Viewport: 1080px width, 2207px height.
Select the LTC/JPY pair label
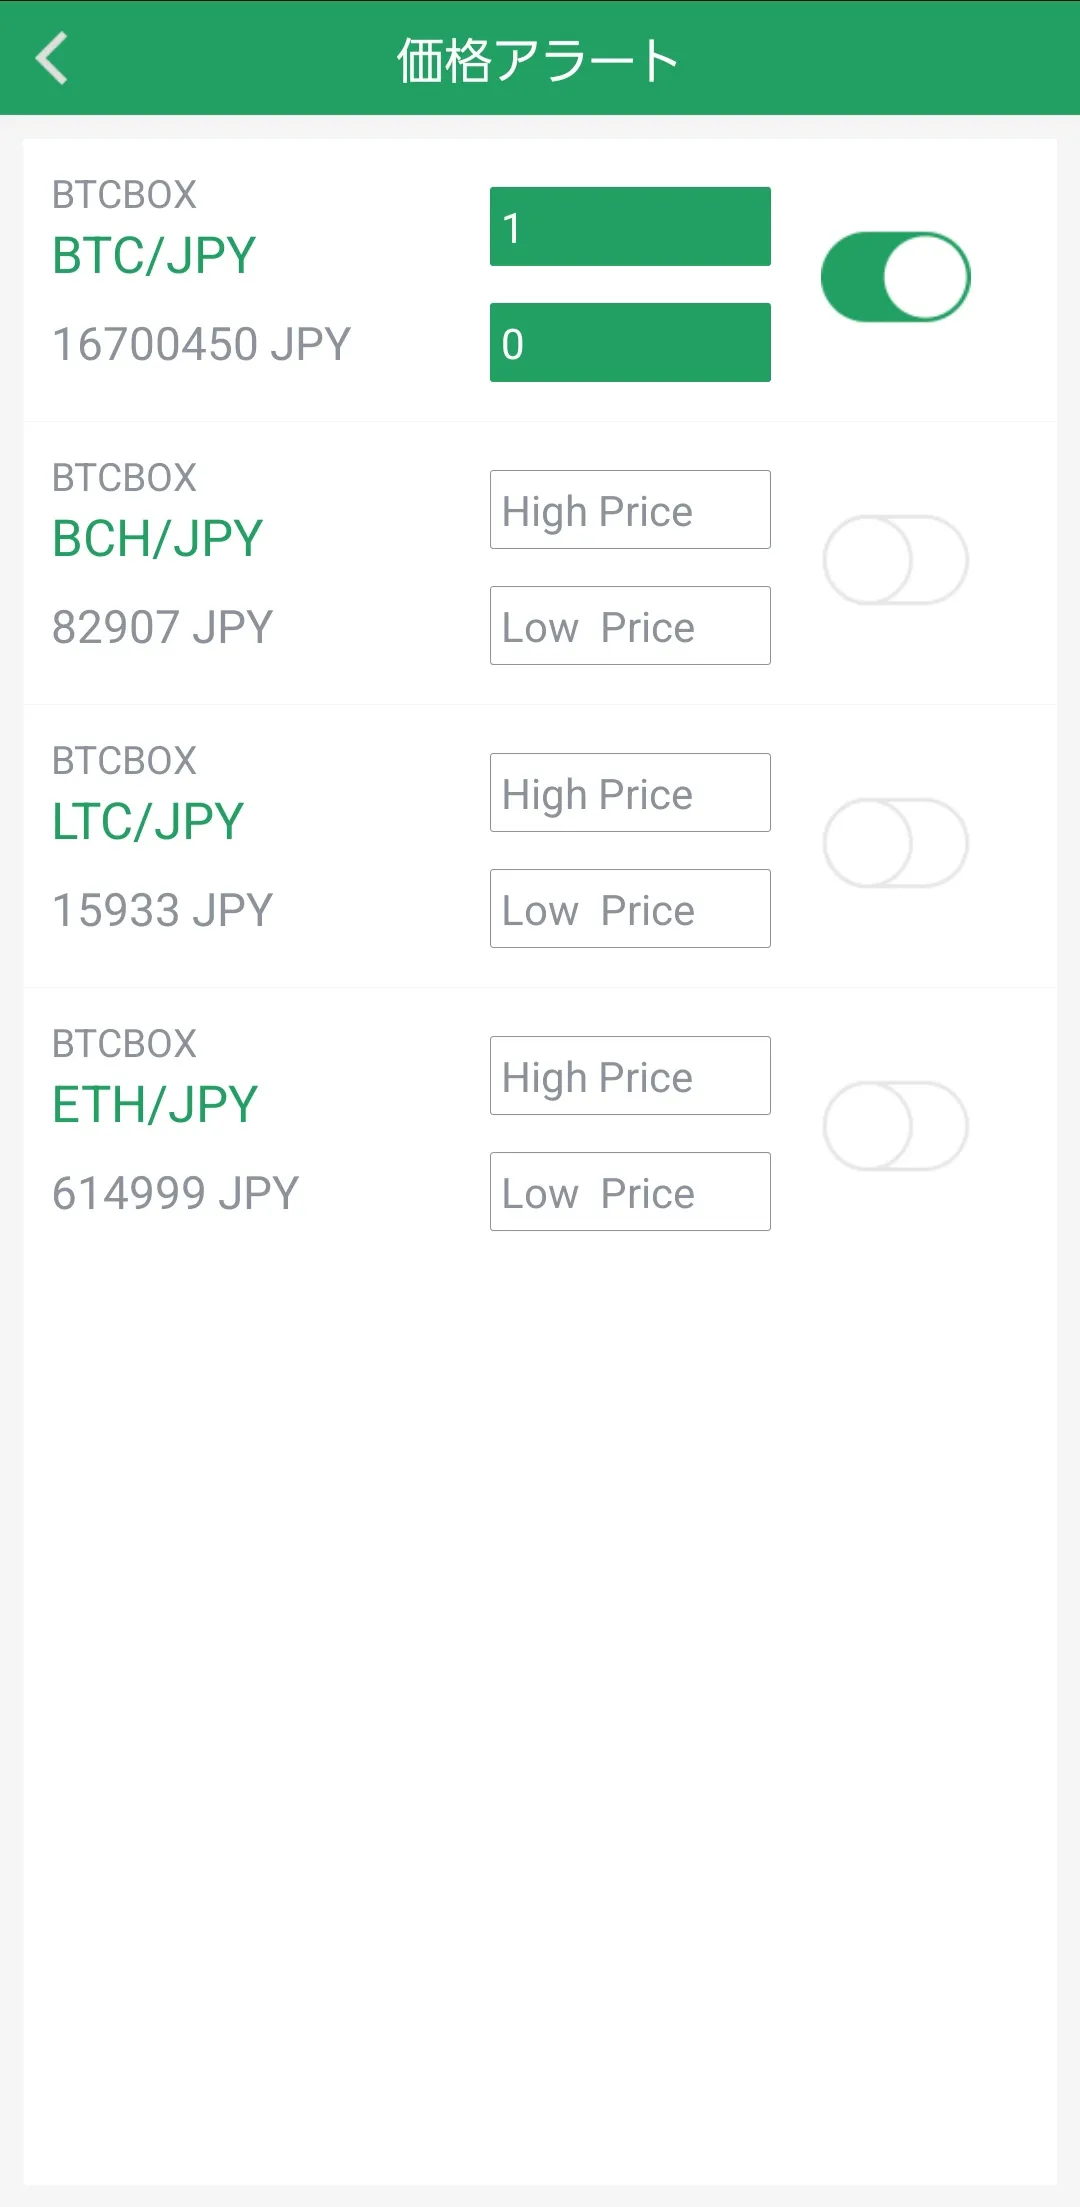coord(148,822)
